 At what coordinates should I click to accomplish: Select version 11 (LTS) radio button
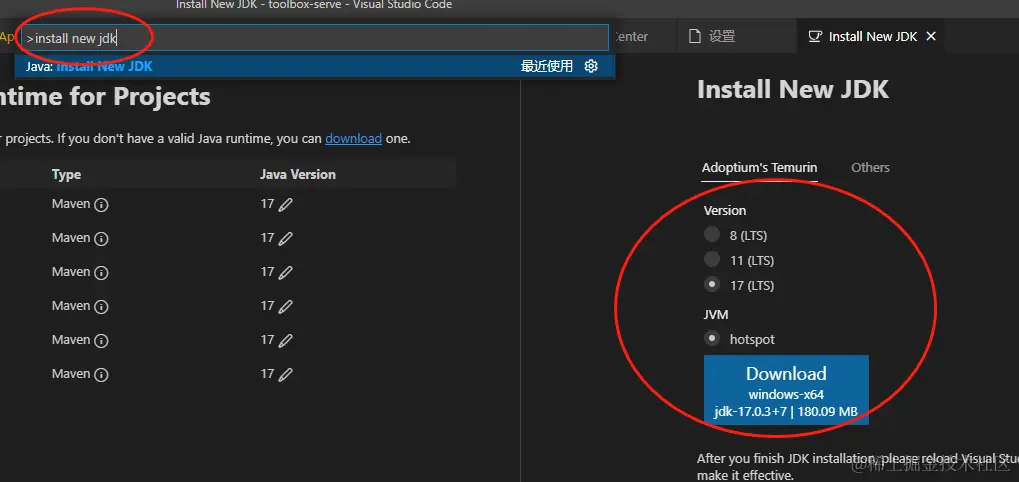(712, 260)
